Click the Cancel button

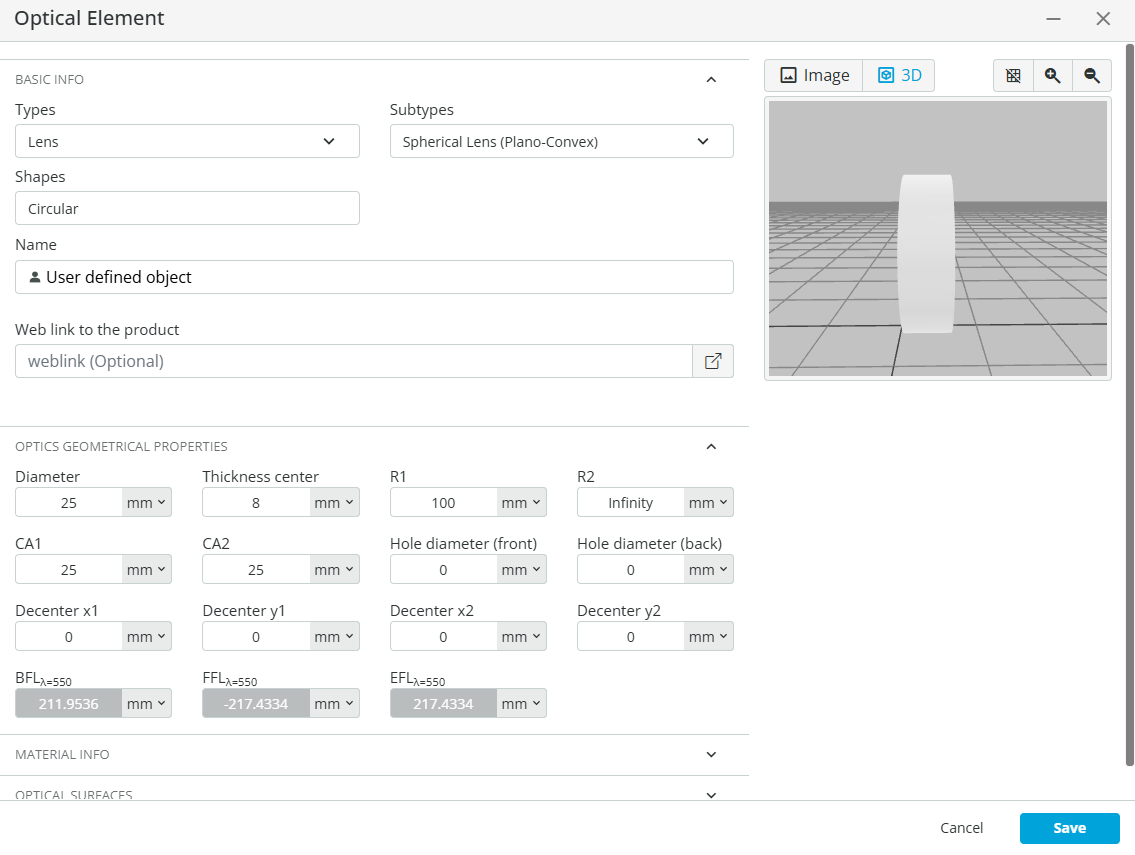tap(961, 828)
